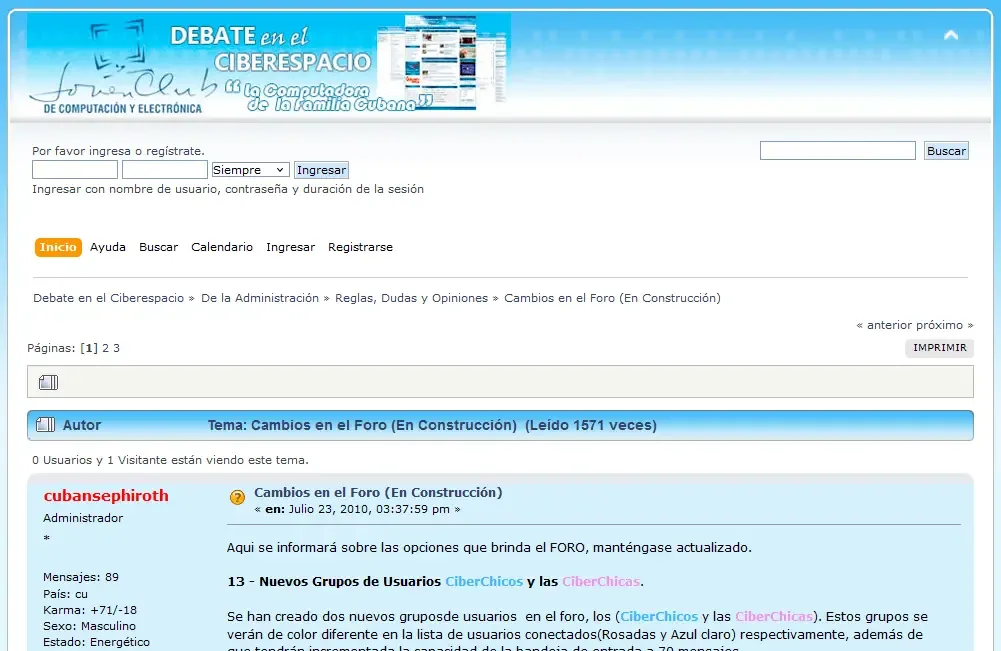The height and width of the screenshot is (651, 1001).
Task: Click the Estado: Energético text
Action: (x=96, y=642)
